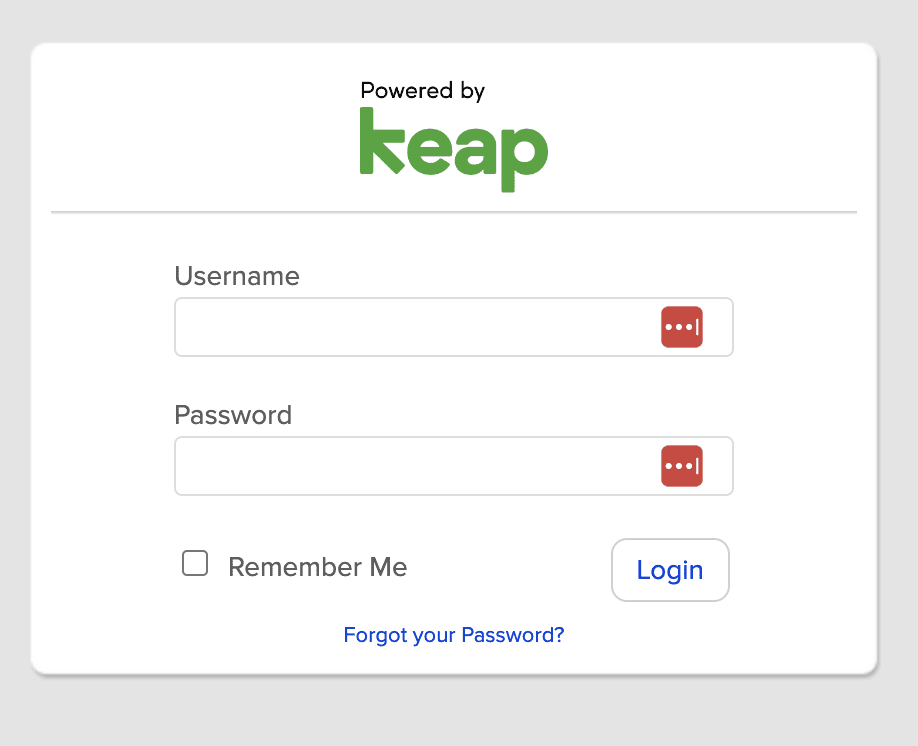Open the Forgot your Password link
Image resolution: width=918 pixels, height=746 pixels.
[x=453, y=634]
